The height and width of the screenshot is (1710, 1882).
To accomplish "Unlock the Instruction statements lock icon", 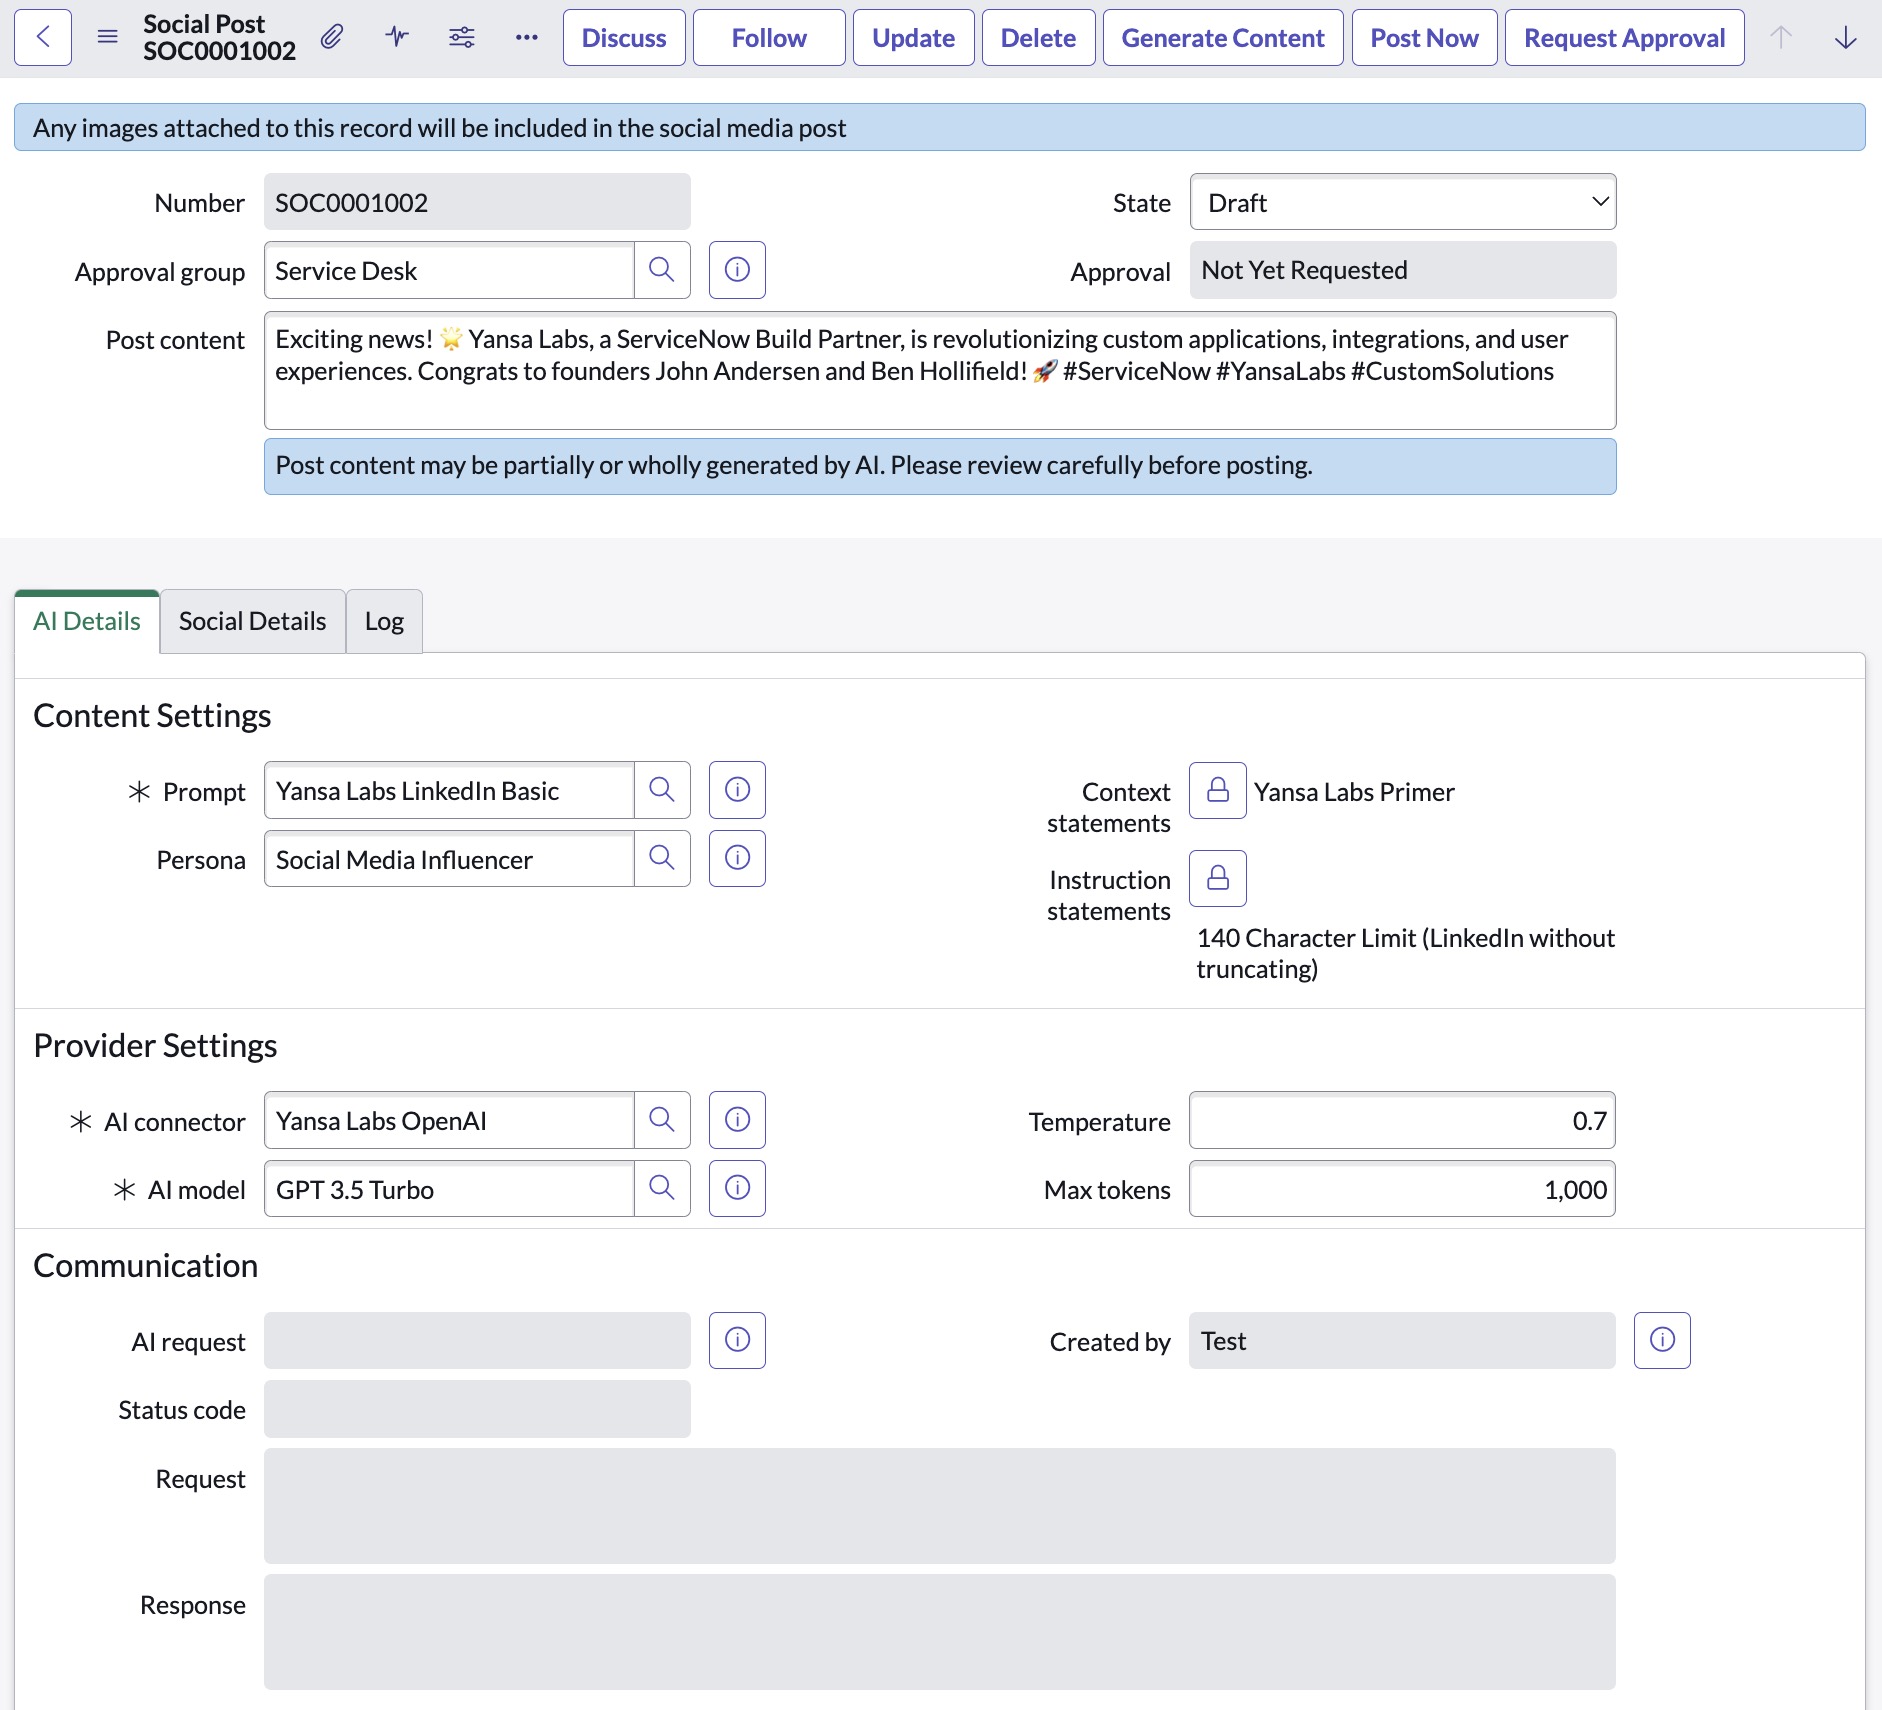I will [1218, 878].
